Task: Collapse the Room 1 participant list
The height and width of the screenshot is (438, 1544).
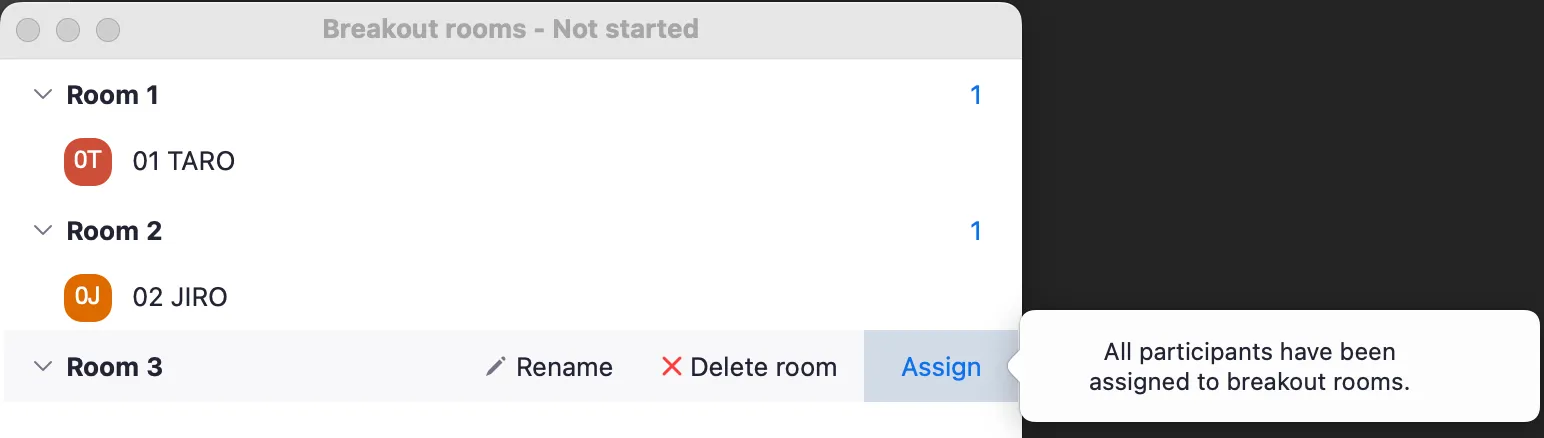Action: (x=42, y=95)
